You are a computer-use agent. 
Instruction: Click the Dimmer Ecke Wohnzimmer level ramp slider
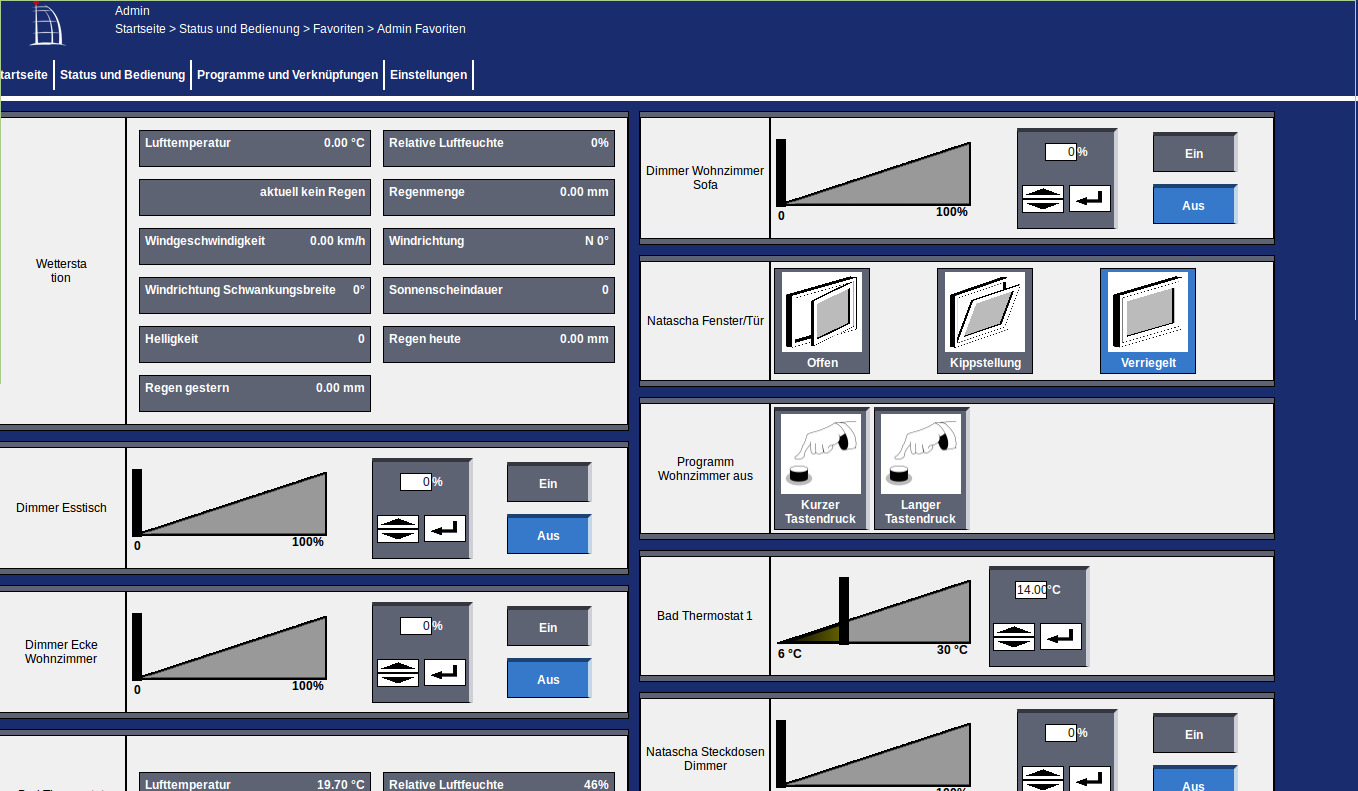tap(230, 647)
